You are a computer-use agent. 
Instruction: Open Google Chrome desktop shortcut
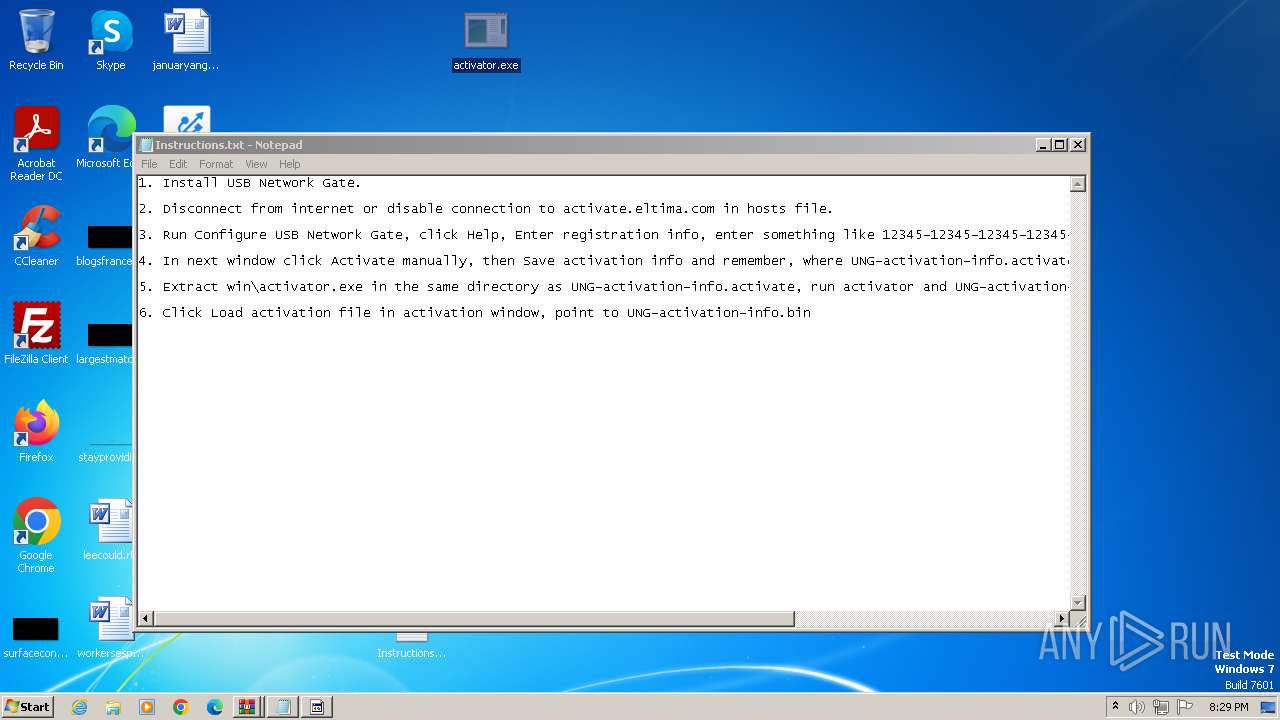point(36,536)
